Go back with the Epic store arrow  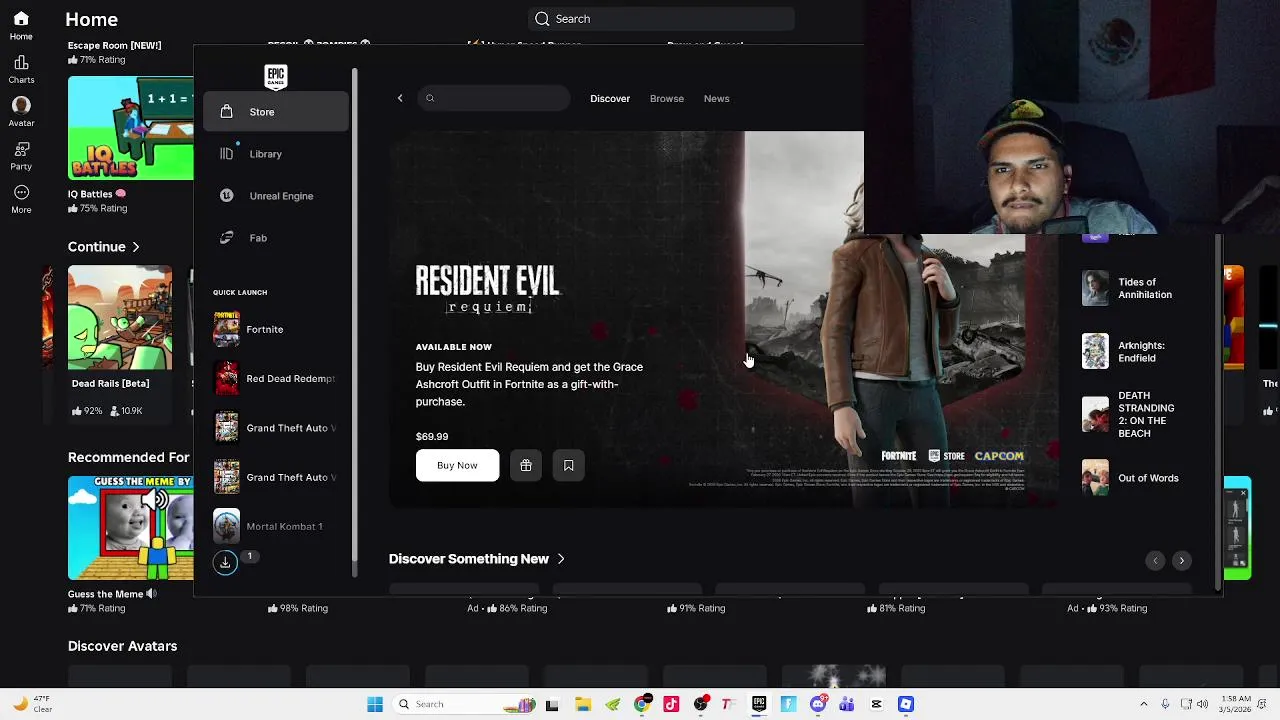click(x=400, y=98)
